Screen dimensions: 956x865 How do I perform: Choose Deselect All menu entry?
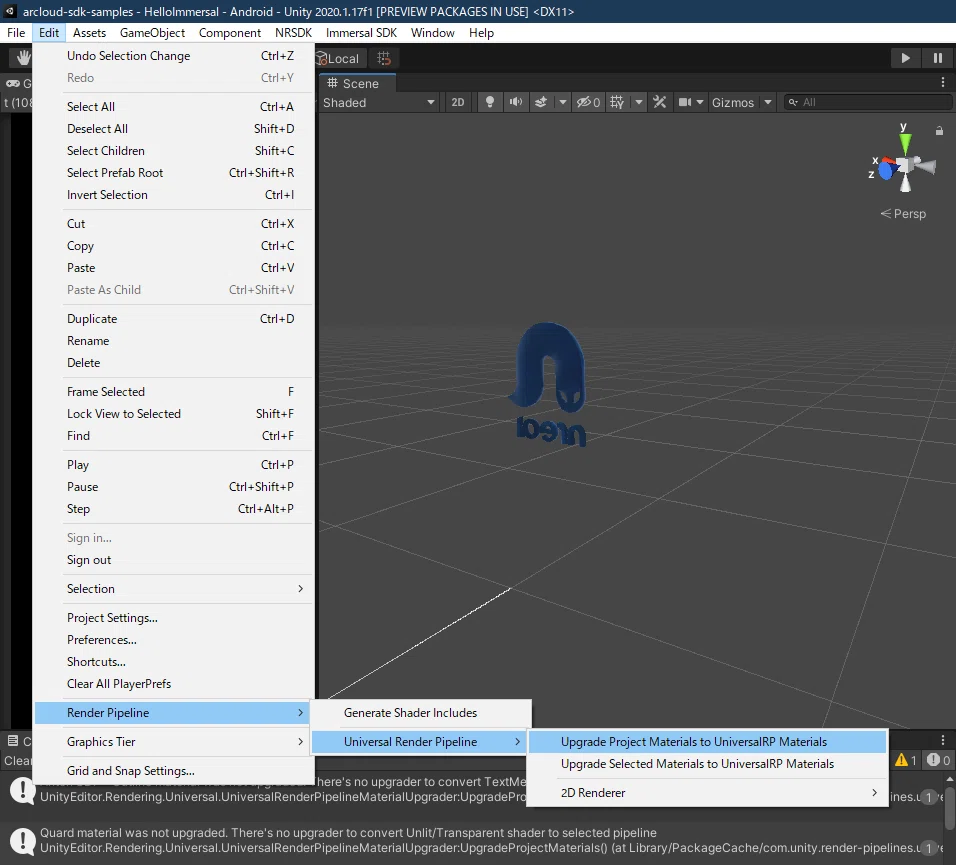[174, 129]
